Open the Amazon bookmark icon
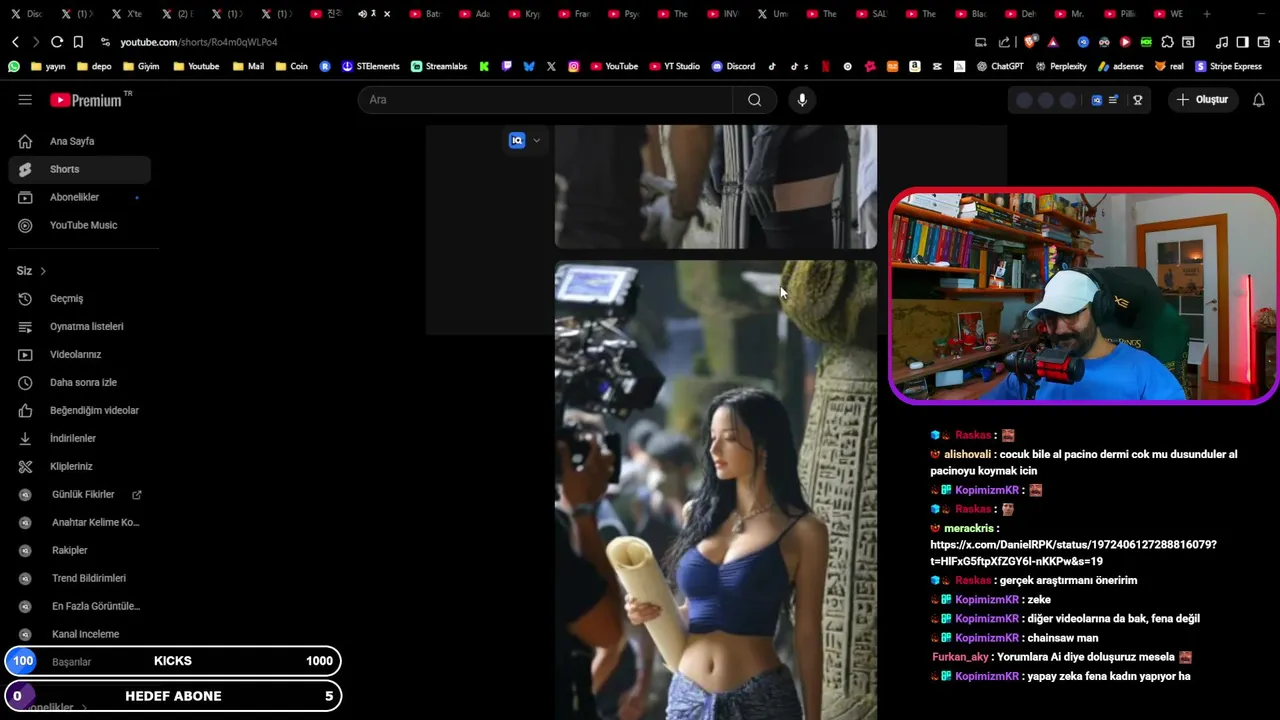 click(914, 67)
